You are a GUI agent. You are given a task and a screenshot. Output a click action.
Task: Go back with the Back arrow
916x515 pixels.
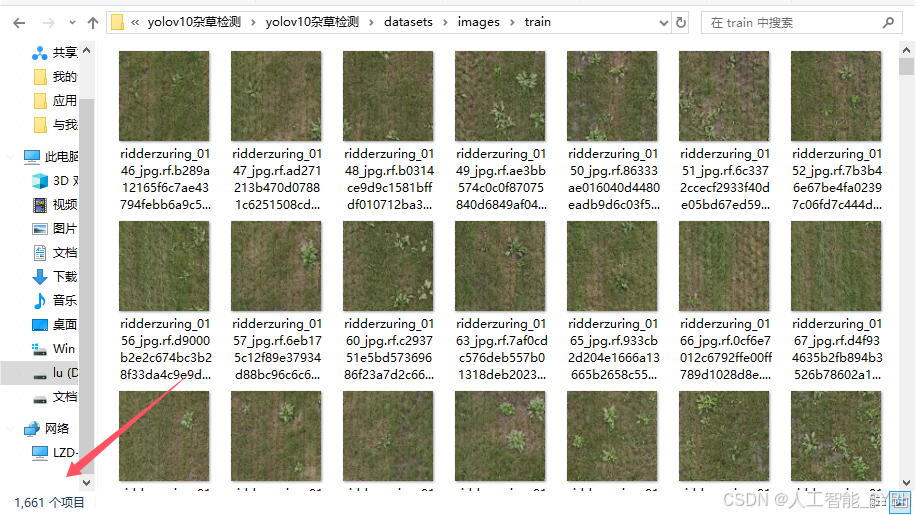coord(19,23)
